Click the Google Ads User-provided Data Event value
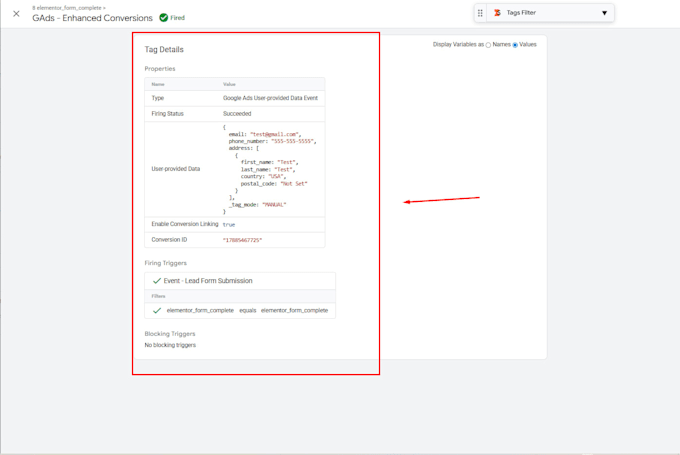This screenshot has height=455, width=680. click(270, 98)
